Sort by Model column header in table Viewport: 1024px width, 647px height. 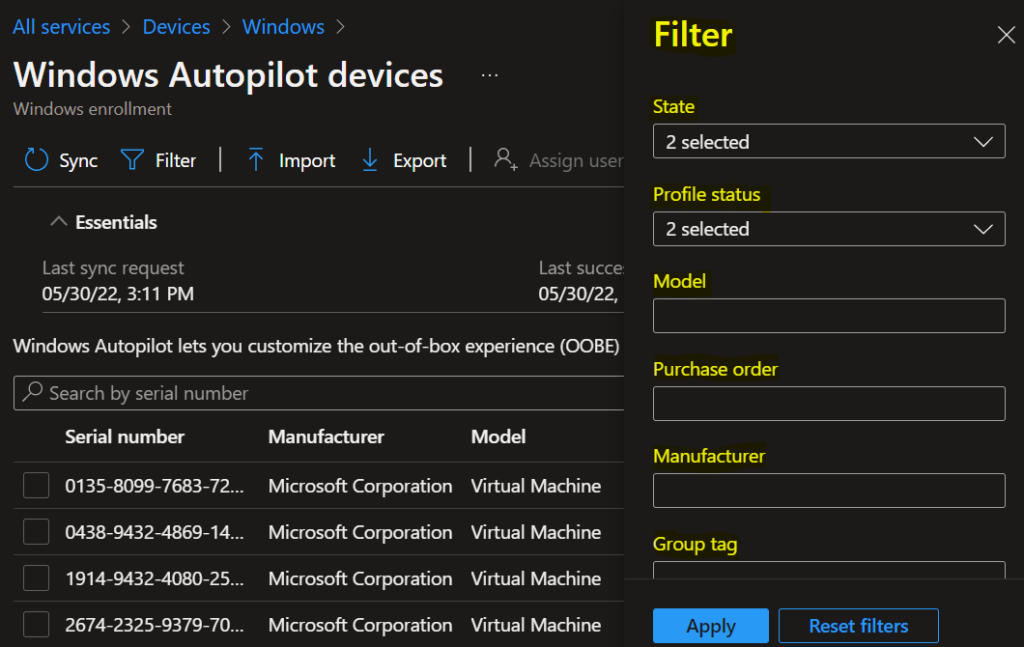coord(498,437)
